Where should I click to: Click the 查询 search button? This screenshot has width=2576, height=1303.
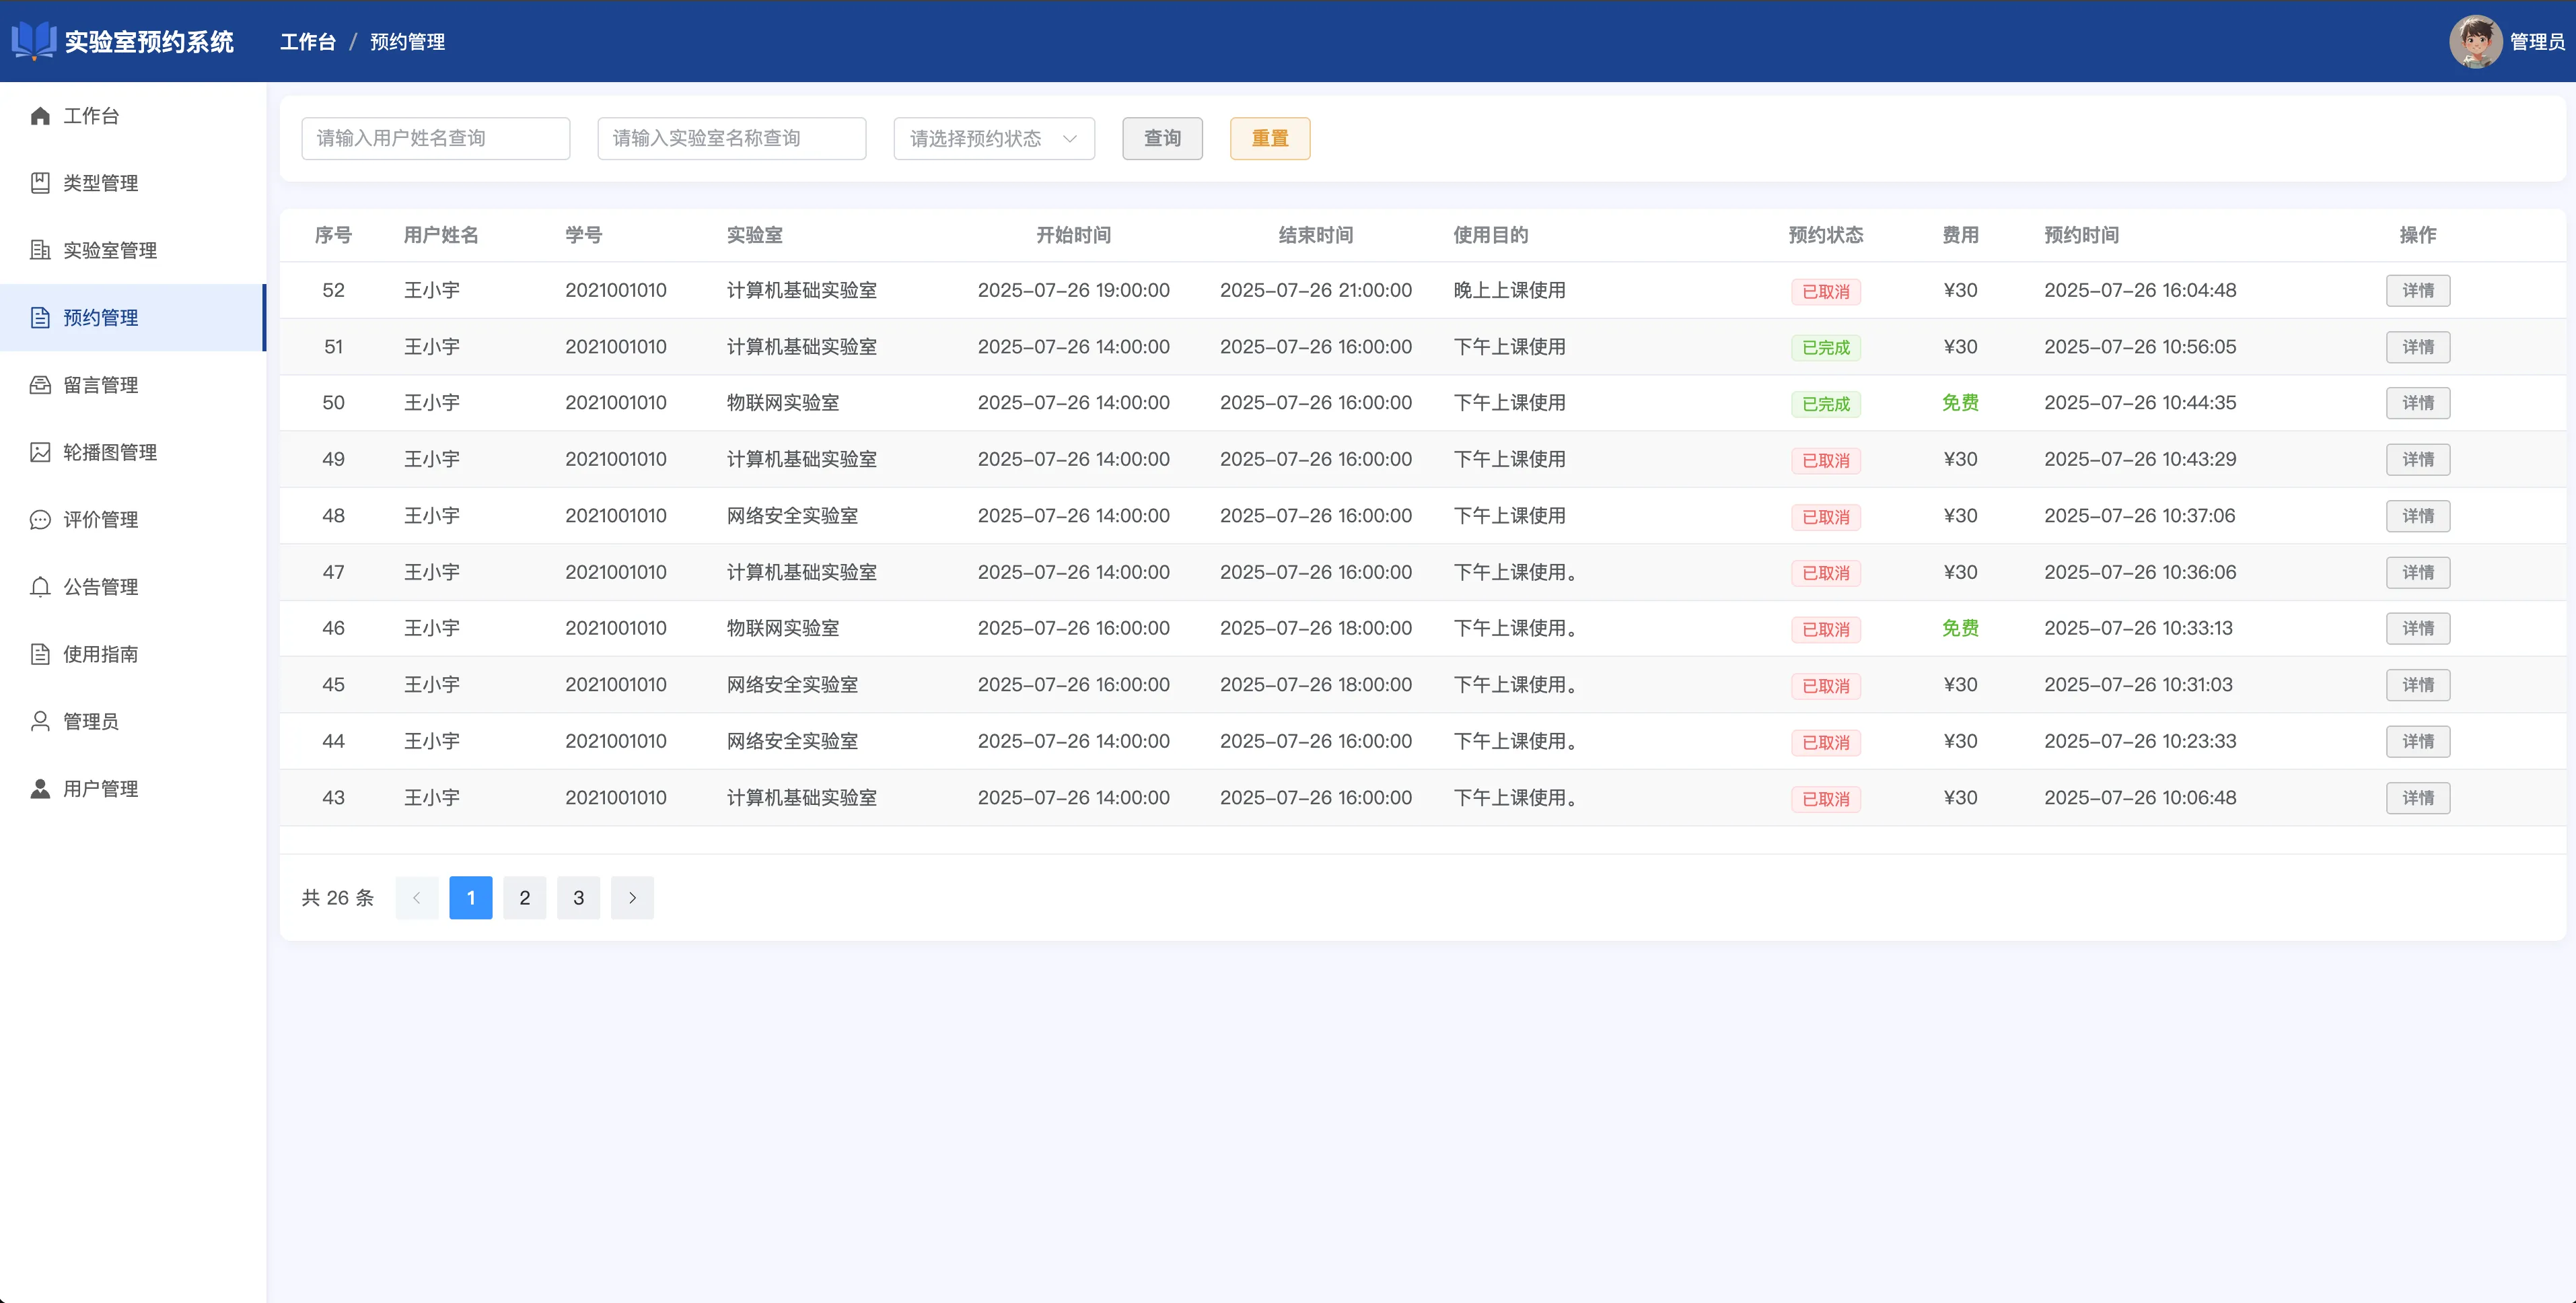click(1162, 139)
